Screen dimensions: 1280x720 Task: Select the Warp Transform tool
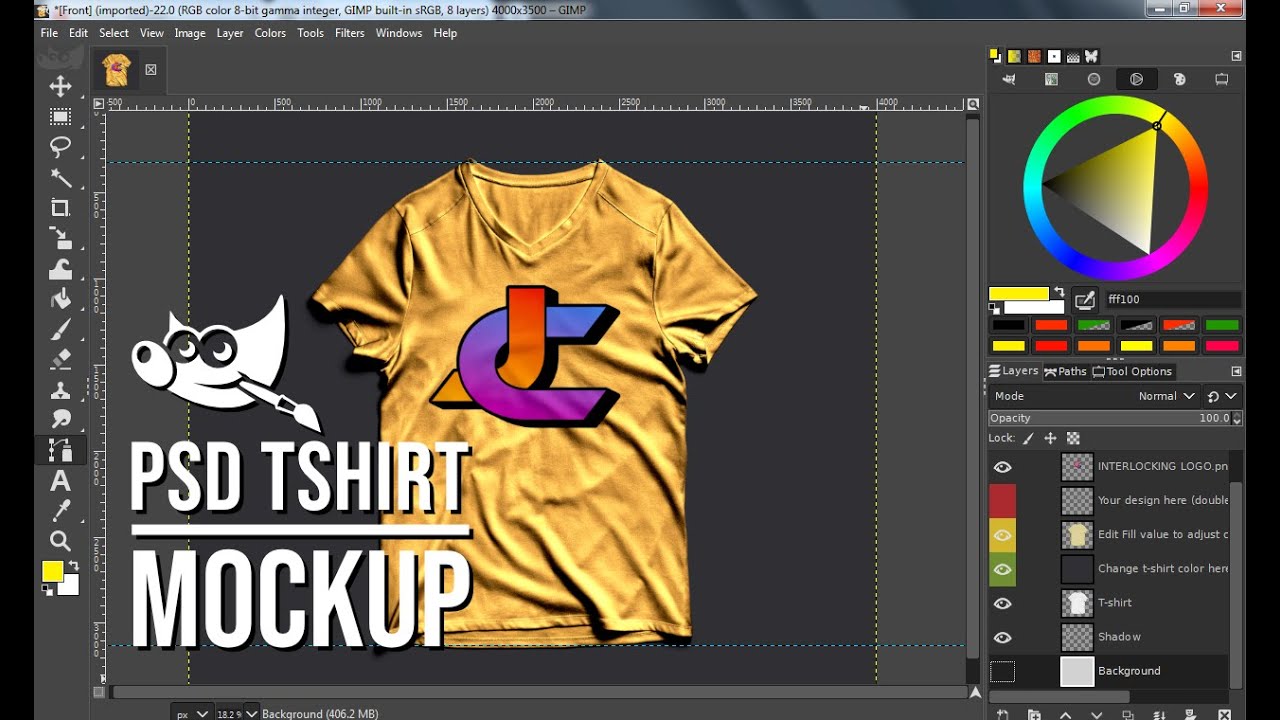(61, 269)
